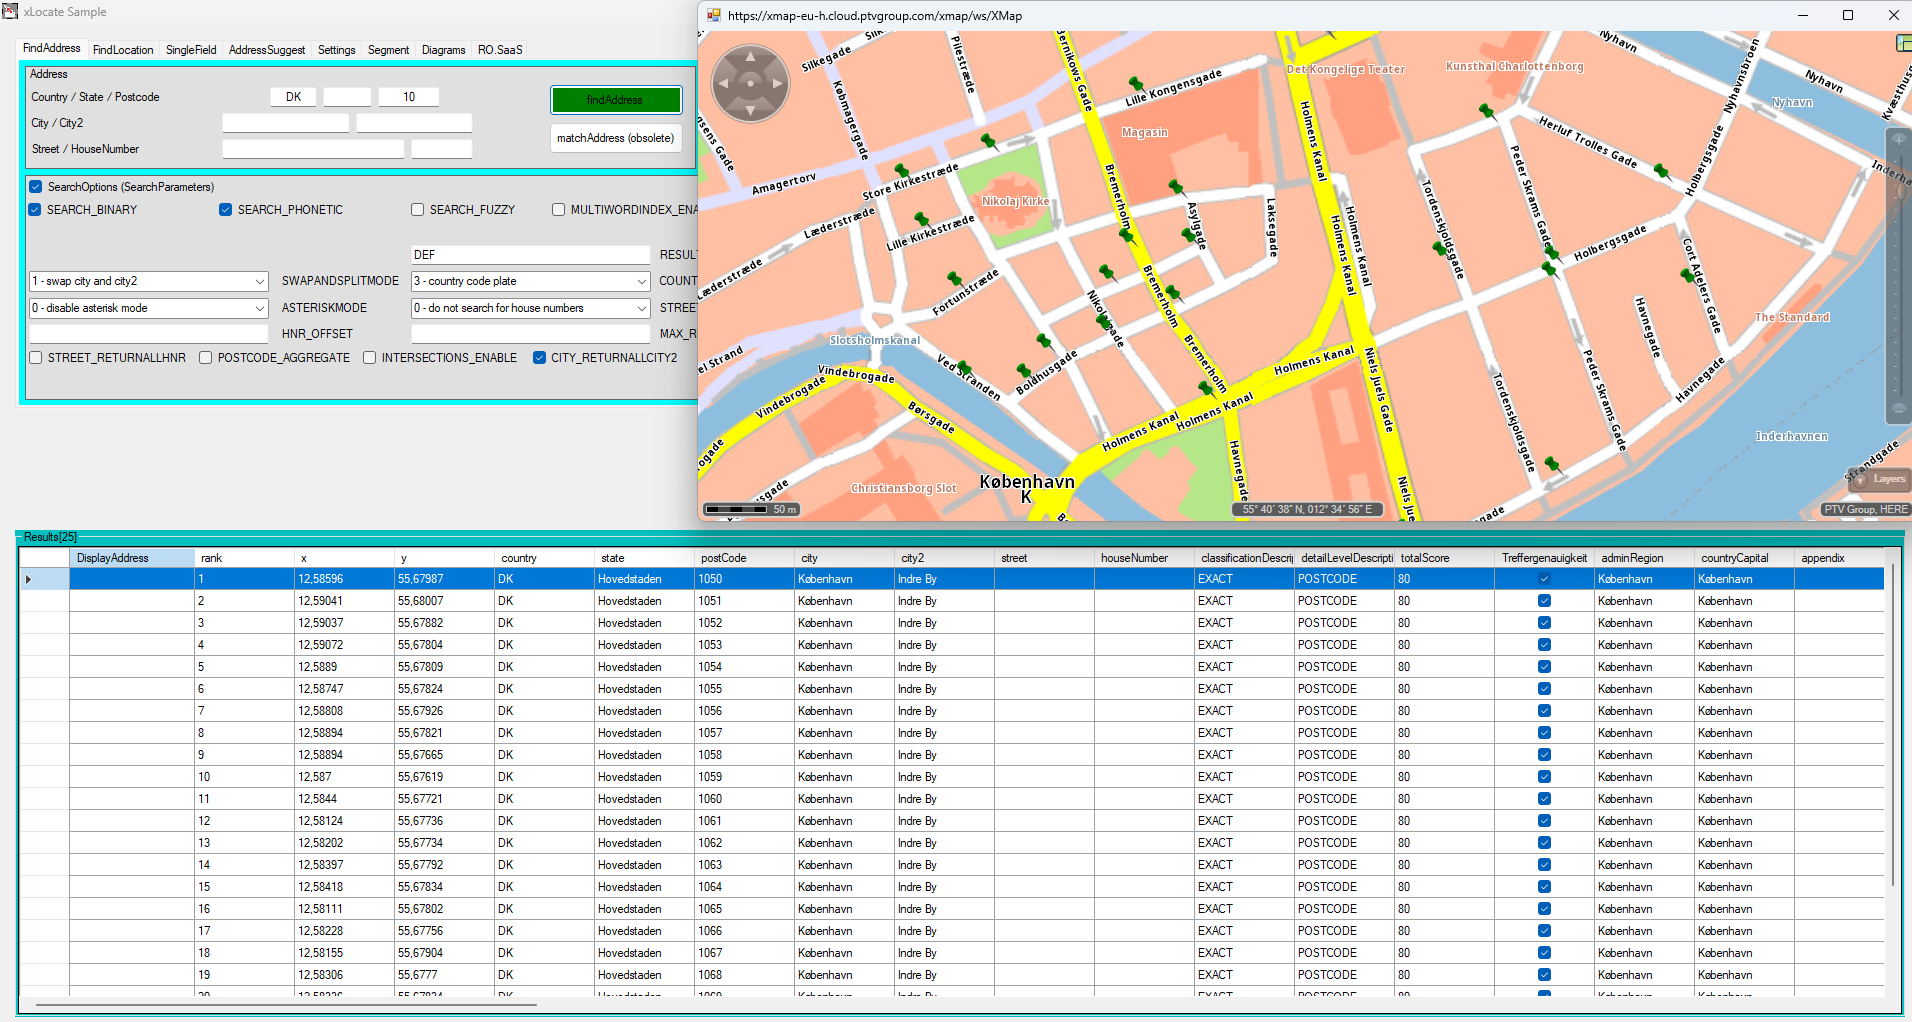Click the matchAddress (obsolete) button
This screenshot has height=1022, width=1912.
tap(615, 138)
